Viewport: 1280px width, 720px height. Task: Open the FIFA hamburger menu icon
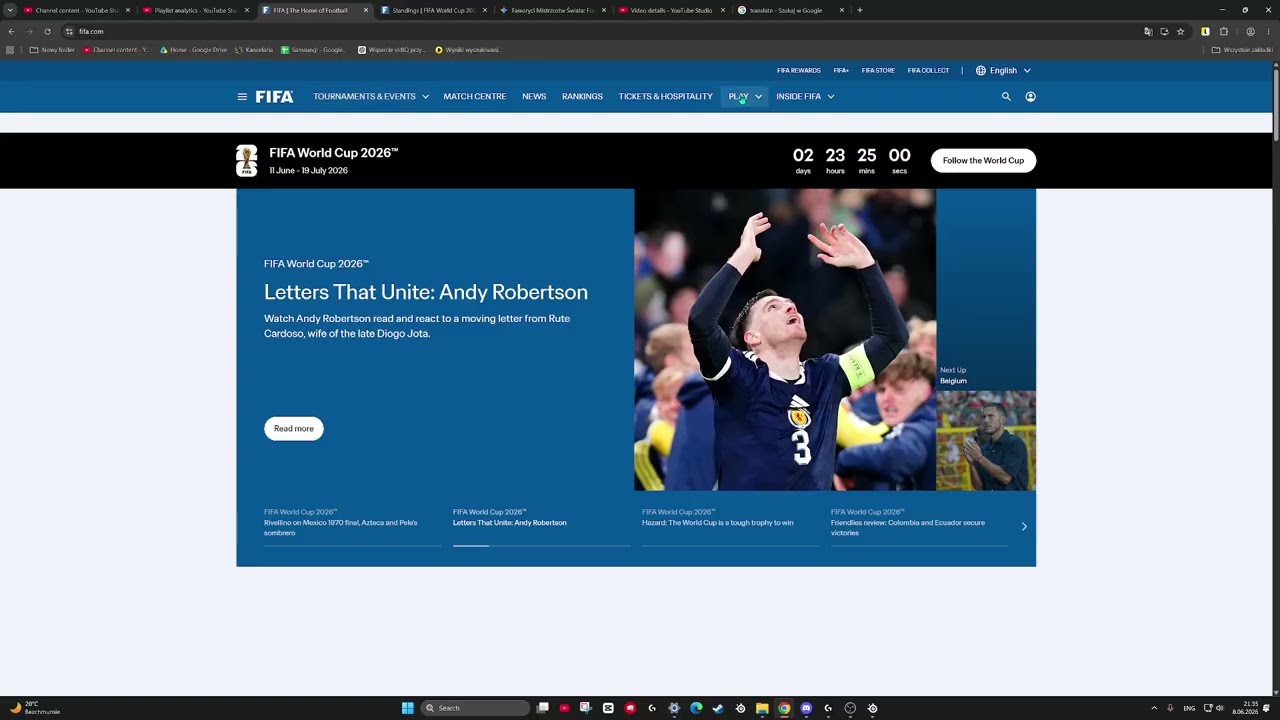pyautogui.click(x=242, y=97)
